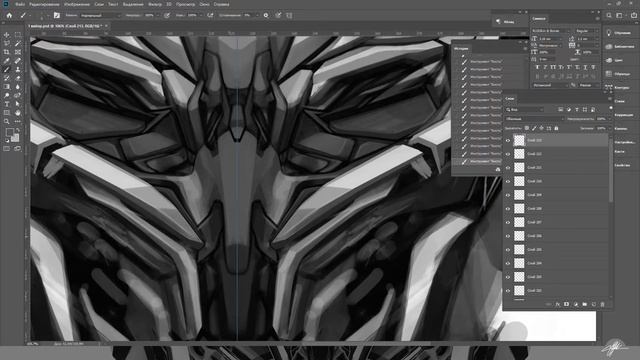Select the Zoom tool in the toolbox
640x360 pixels.
tap(7, 121)
